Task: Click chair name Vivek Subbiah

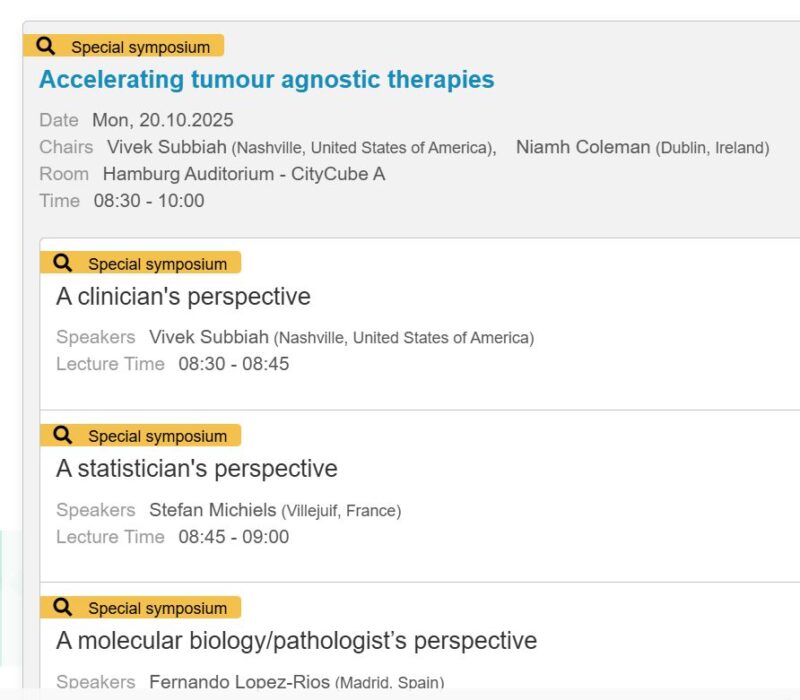Action: (167, 147)
